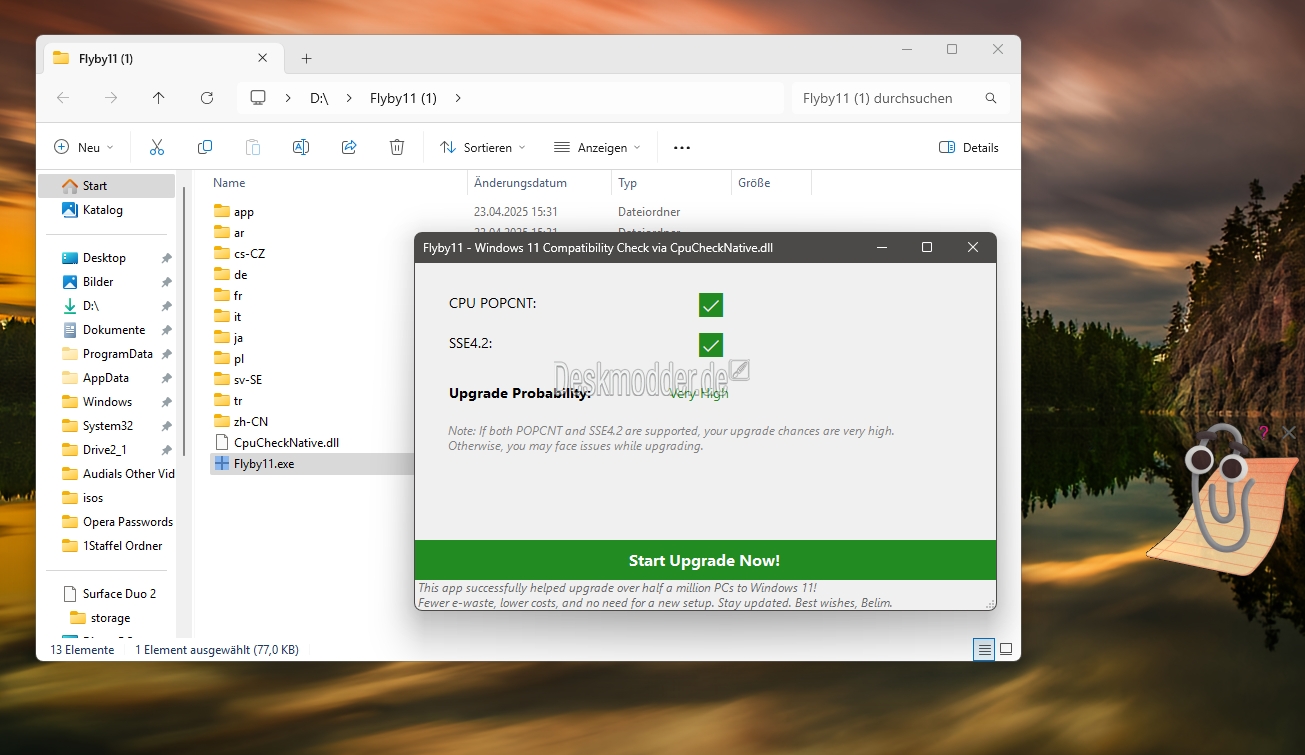Open a new Explorer tab with plus

tap(306, 58)
